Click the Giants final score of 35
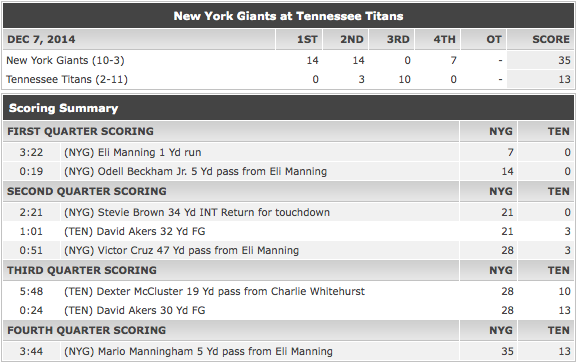Screen dimensions: 577x364 (x=564, y=60)
